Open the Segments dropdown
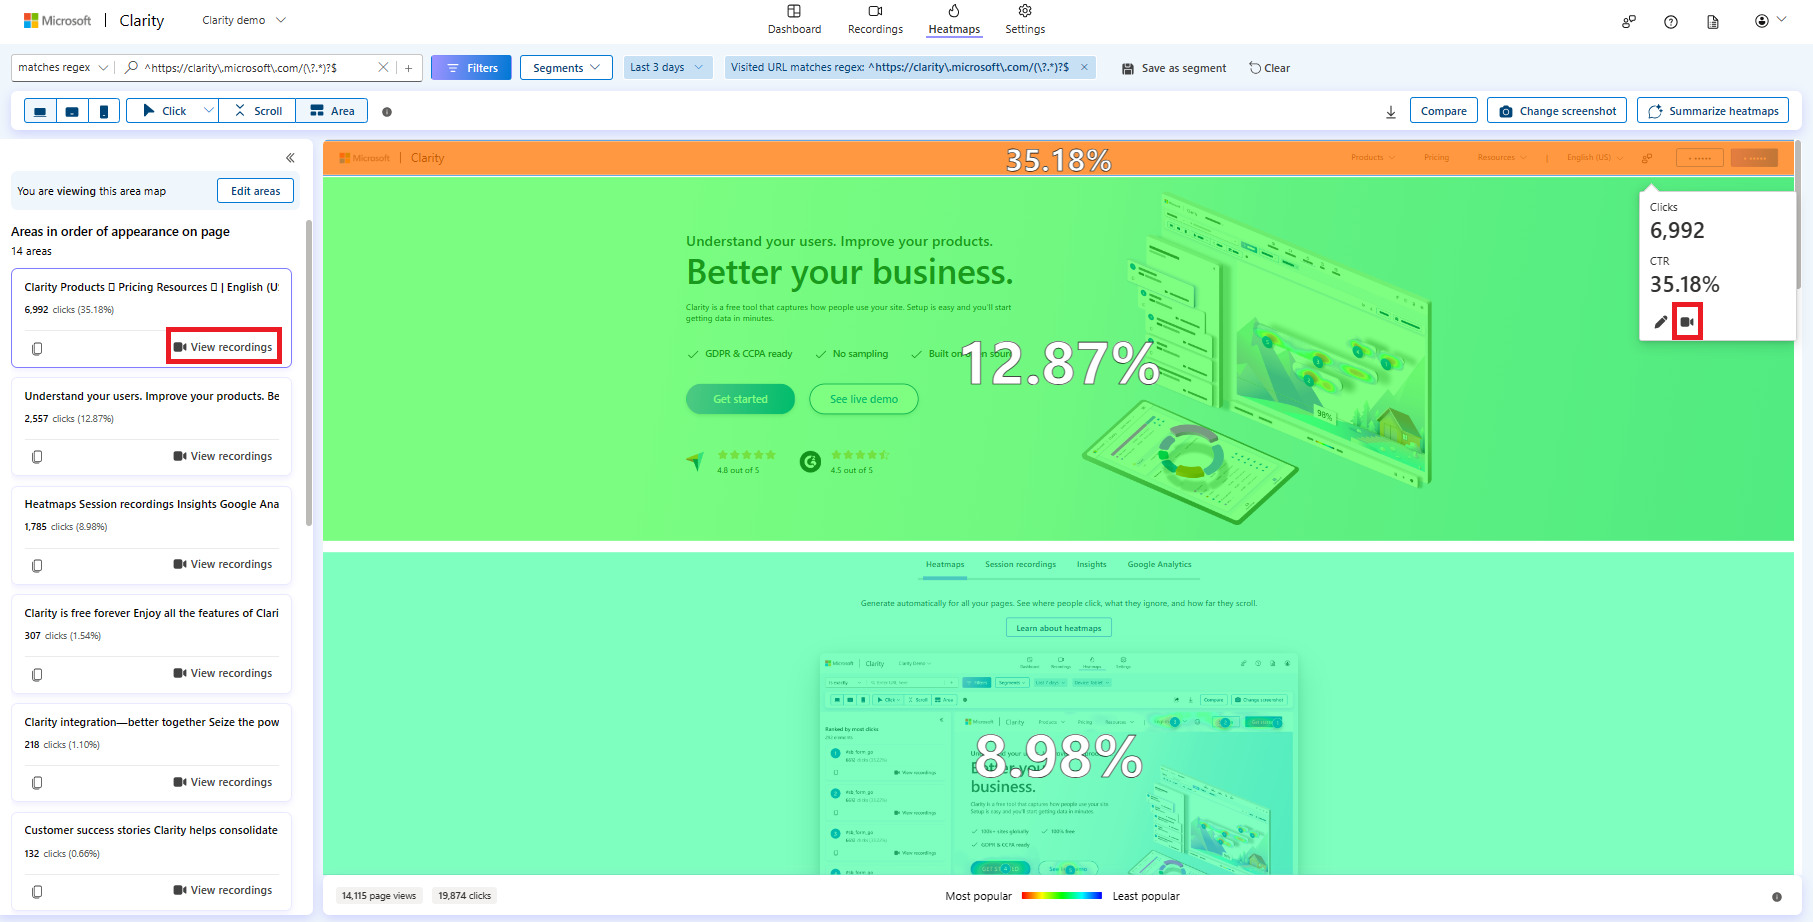Image resolution: width=1813 pixels, height=922 pixels. pyautogui.click(x=566, y=68)
